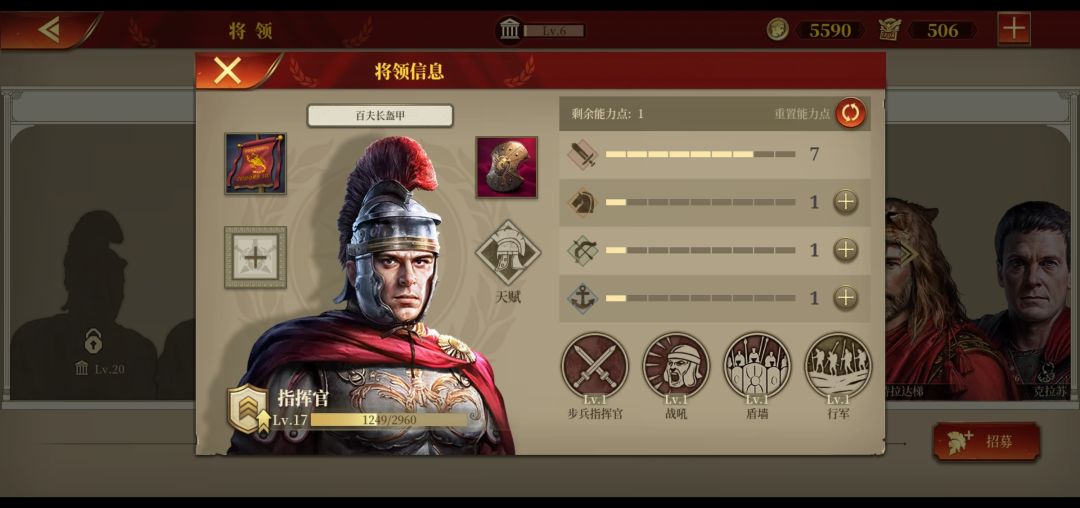
Task: Click plus button next to 506 medals
Action: click(1014, 30)
